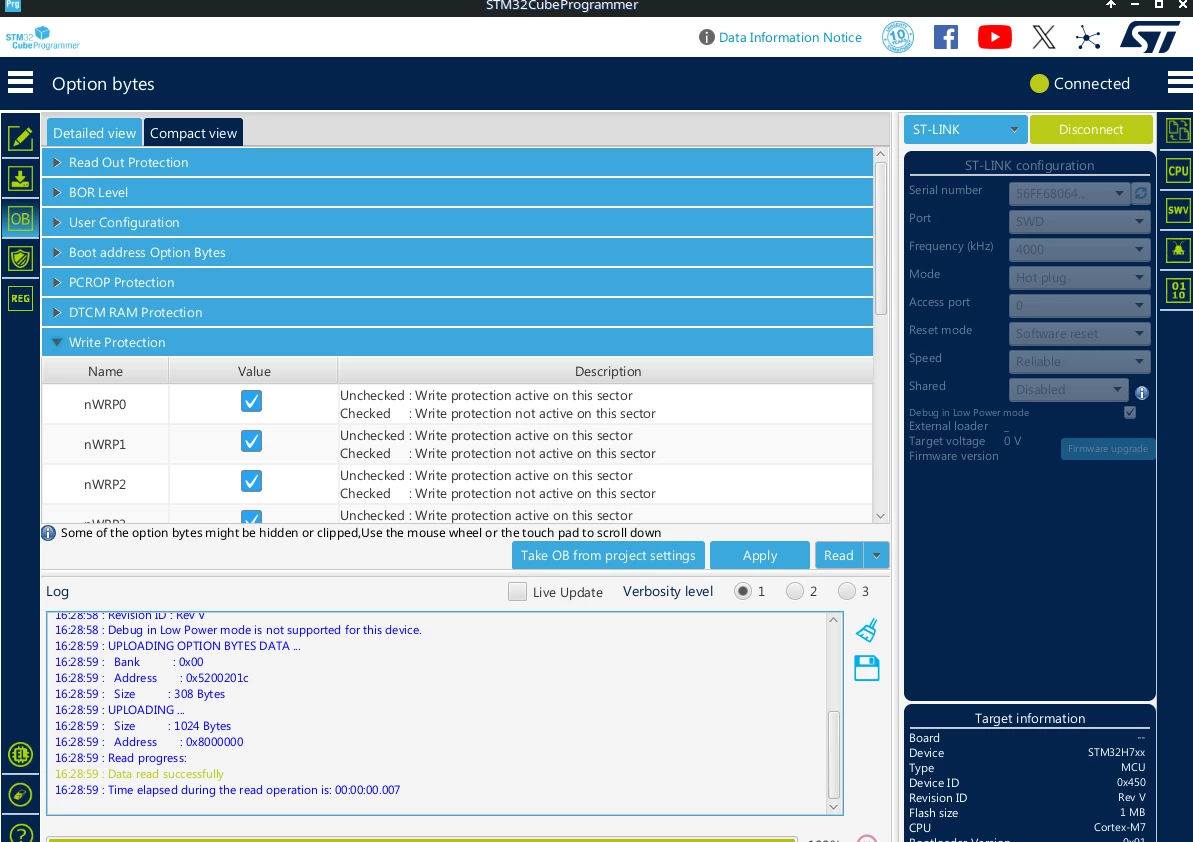
Task: Switch to the Compact view tab
Action: [x=193, y=133]
